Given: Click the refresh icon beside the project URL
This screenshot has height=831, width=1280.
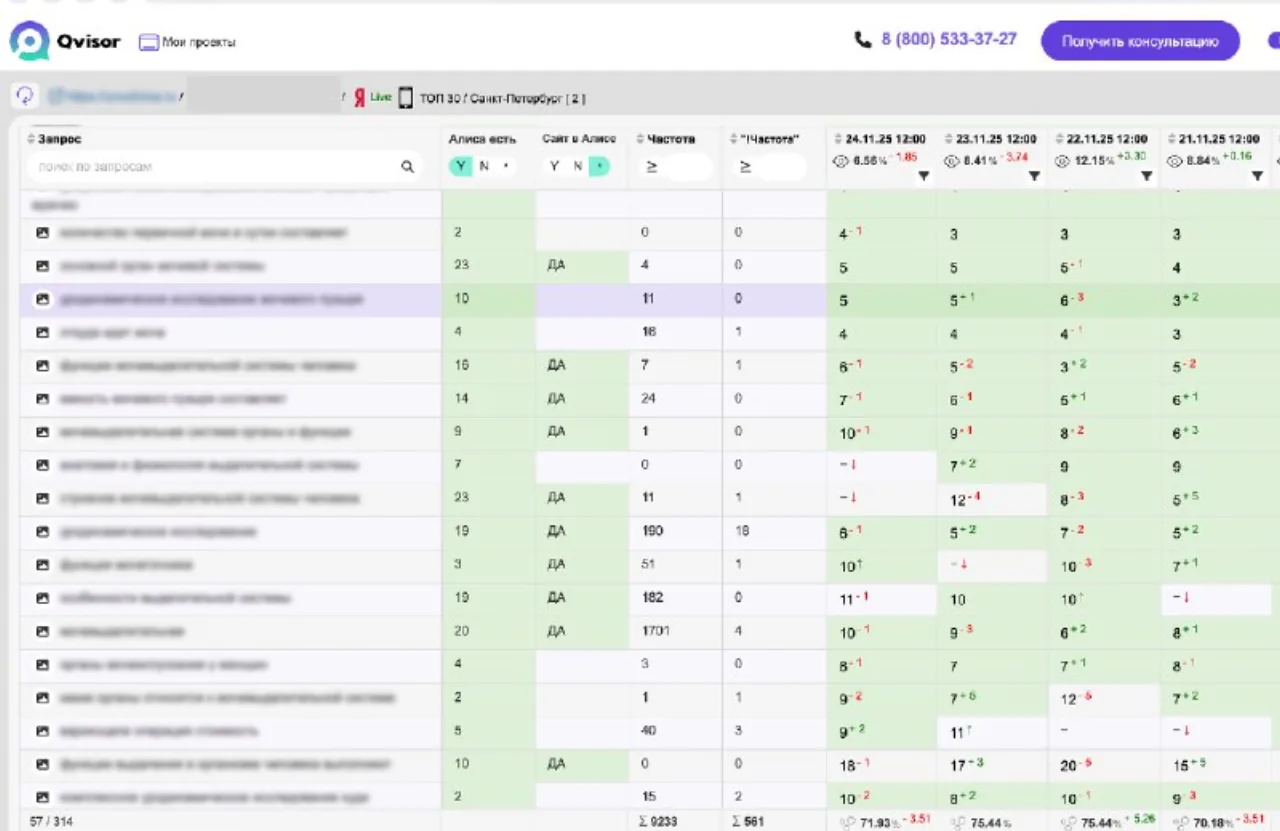Looking at the screenshot, I should tap(25, 96).
